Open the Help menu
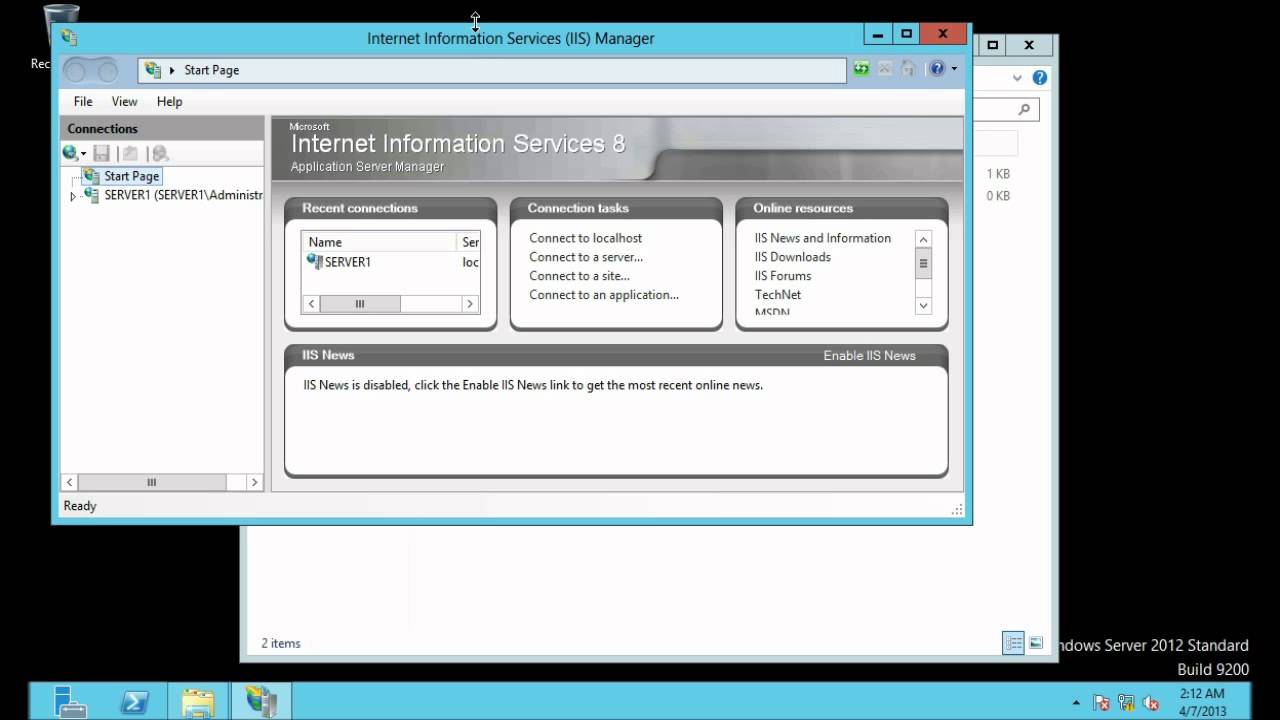The height and width of the screenshot is (720, 1280). 169,101
